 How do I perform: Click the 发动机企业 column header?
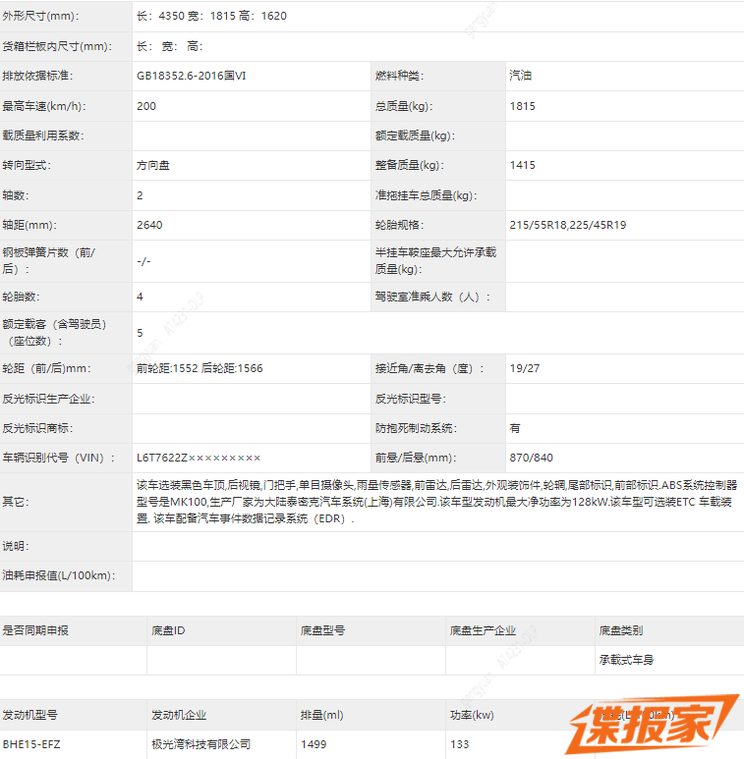179,715
